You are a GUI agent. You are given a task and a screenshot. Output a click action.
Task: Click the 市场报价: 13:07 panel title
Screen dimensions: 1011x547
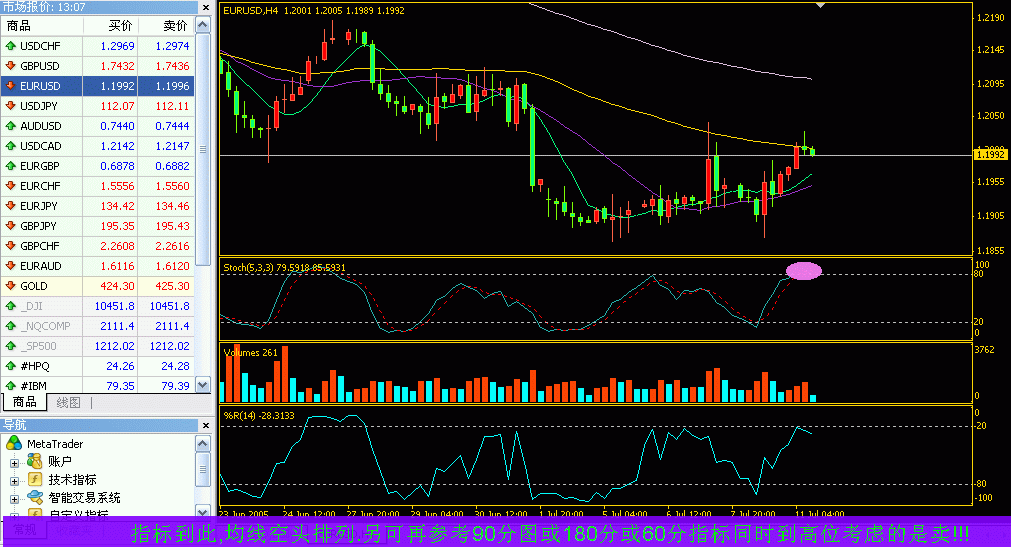pyautogui.click(x=44, y=7)
